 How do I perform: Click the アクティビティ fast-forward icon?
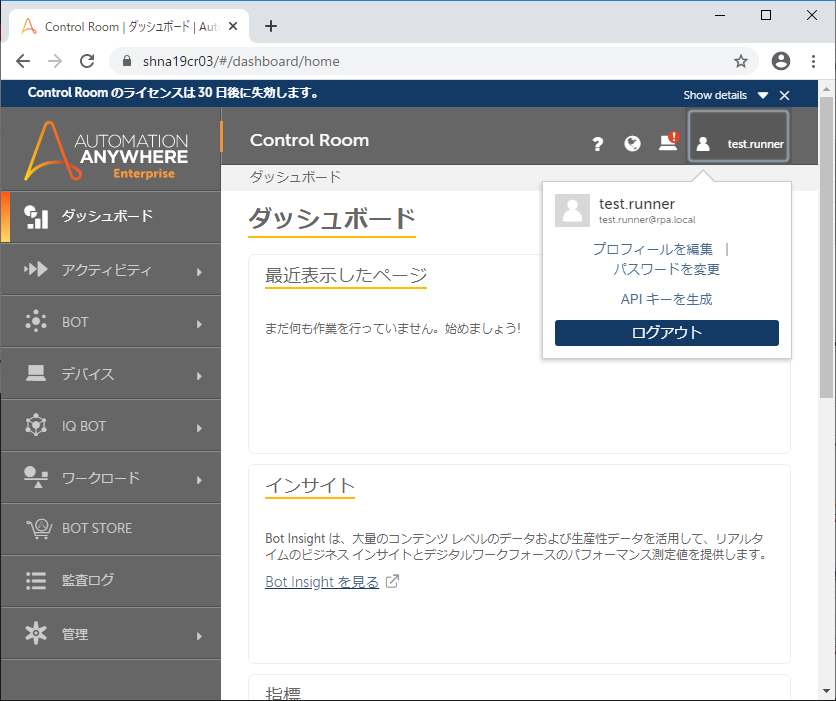pyautogui.click(x=36, y=269)
